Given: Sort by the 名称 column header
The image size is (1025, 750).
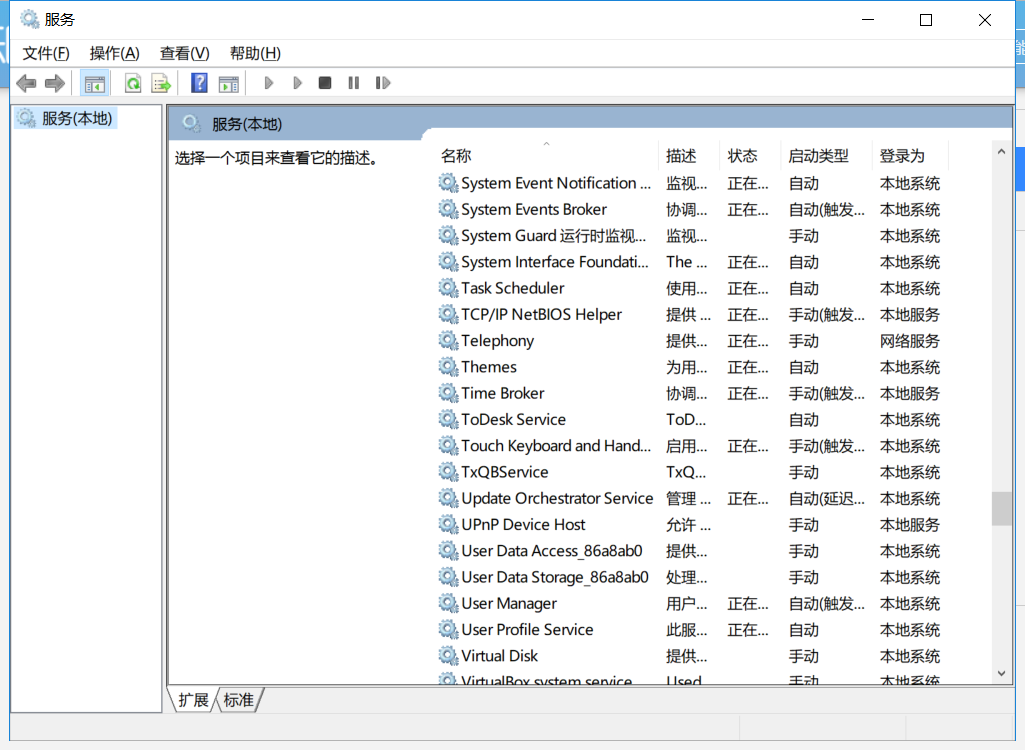Looking at the screenshot, I should (x=546, y=156).
